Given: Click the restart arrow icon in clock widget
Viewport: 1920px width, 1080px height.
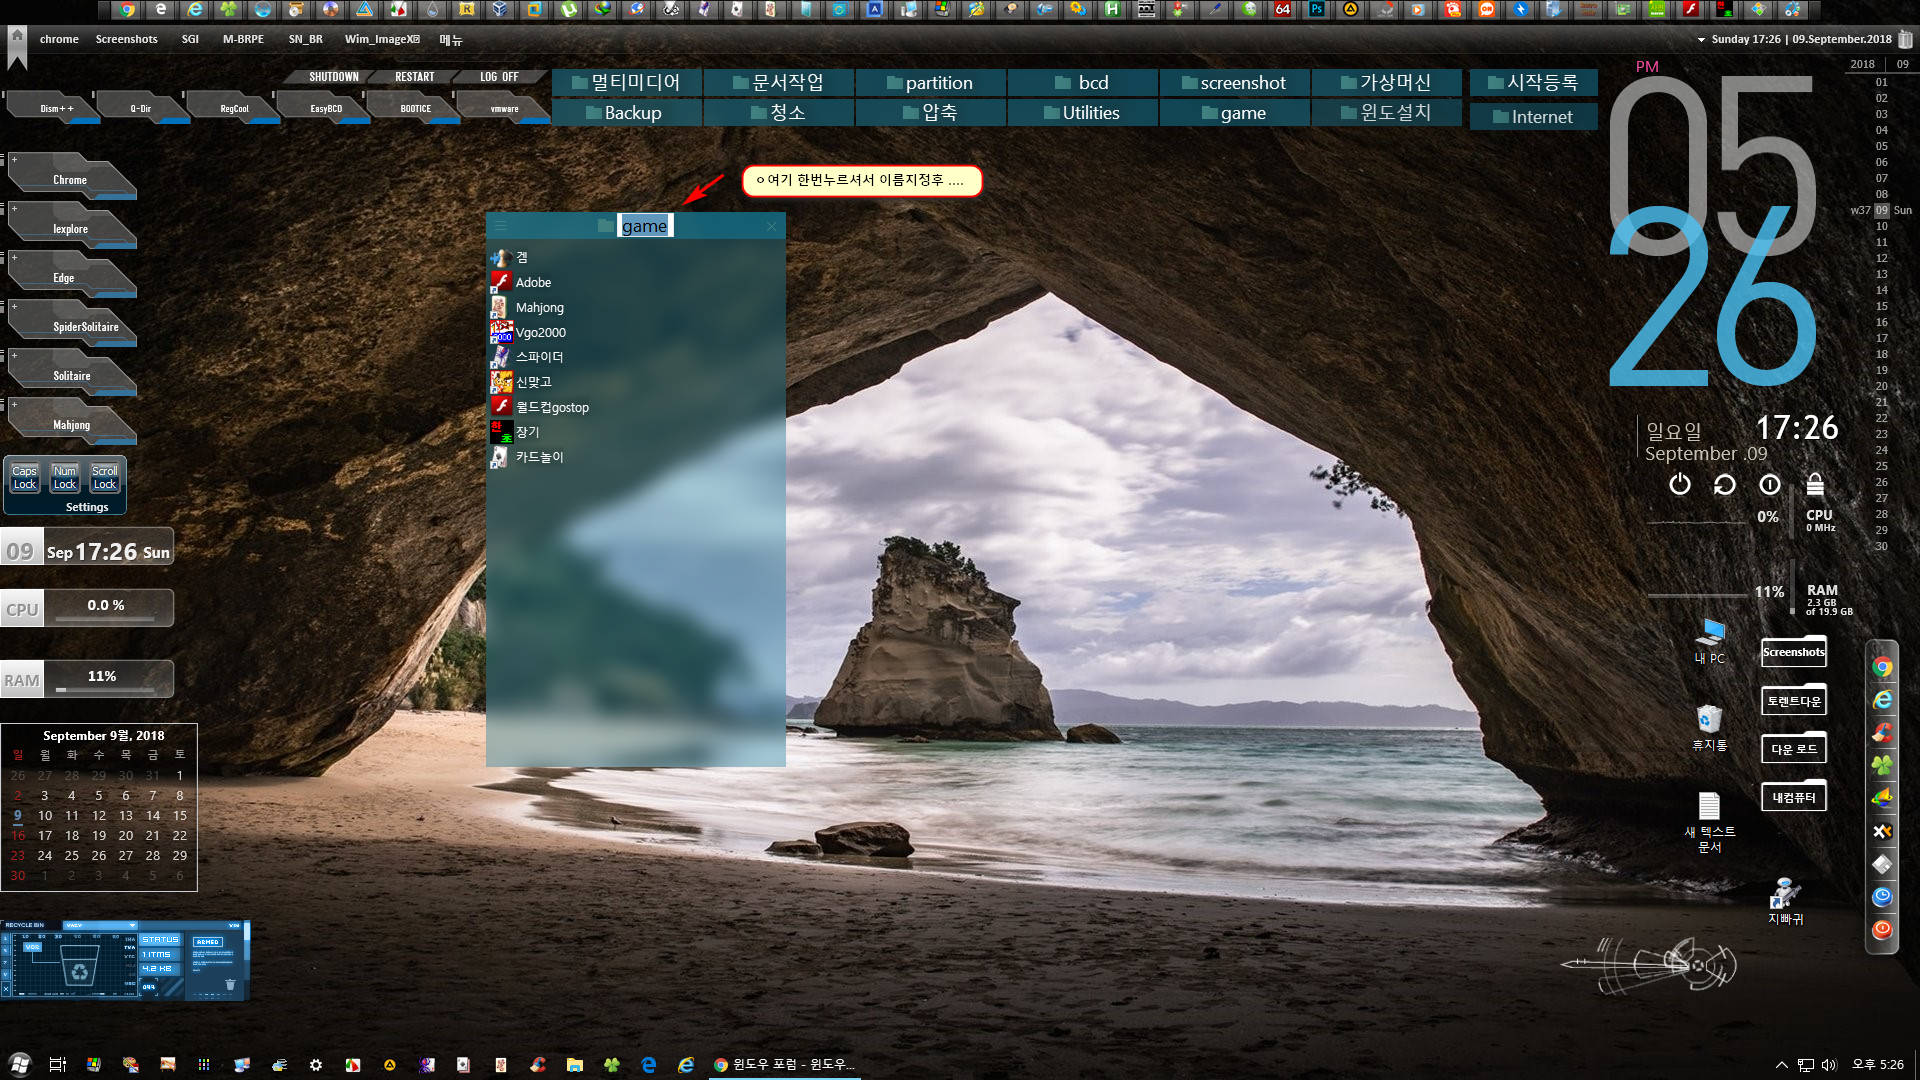Looking at the screenshot, I should coord(1725,485).
